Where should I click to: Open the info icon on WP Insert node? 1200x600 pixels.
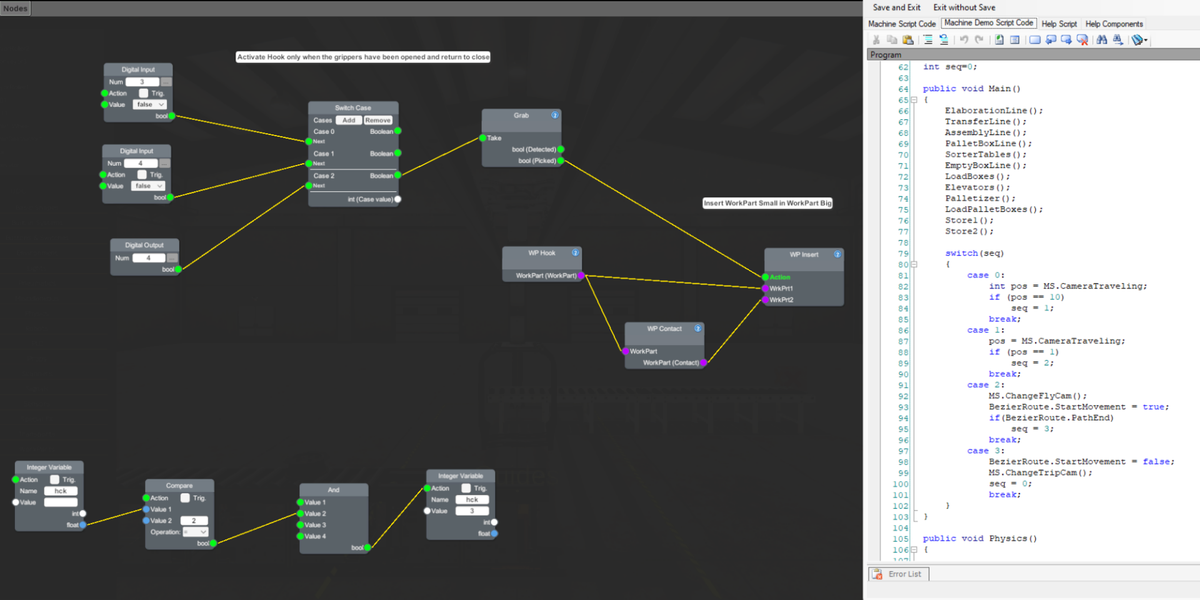point(837,255)
